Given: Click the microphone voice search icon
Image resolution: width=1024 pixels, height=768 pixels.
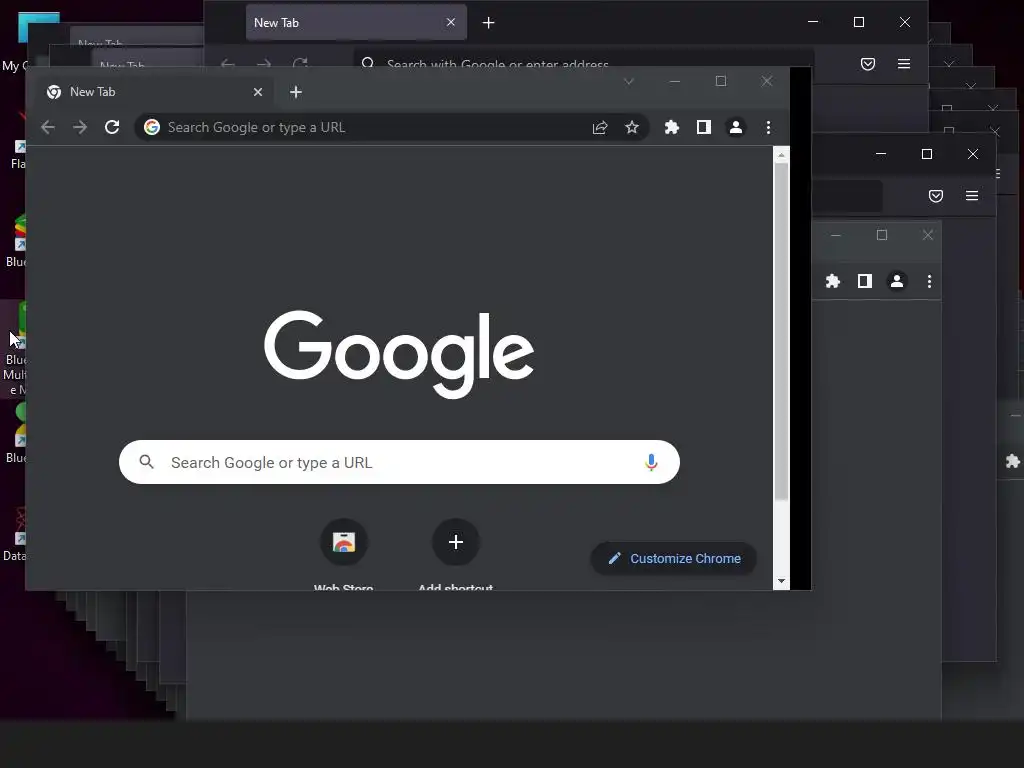Looking at the screenshot, I should [651, 462].
